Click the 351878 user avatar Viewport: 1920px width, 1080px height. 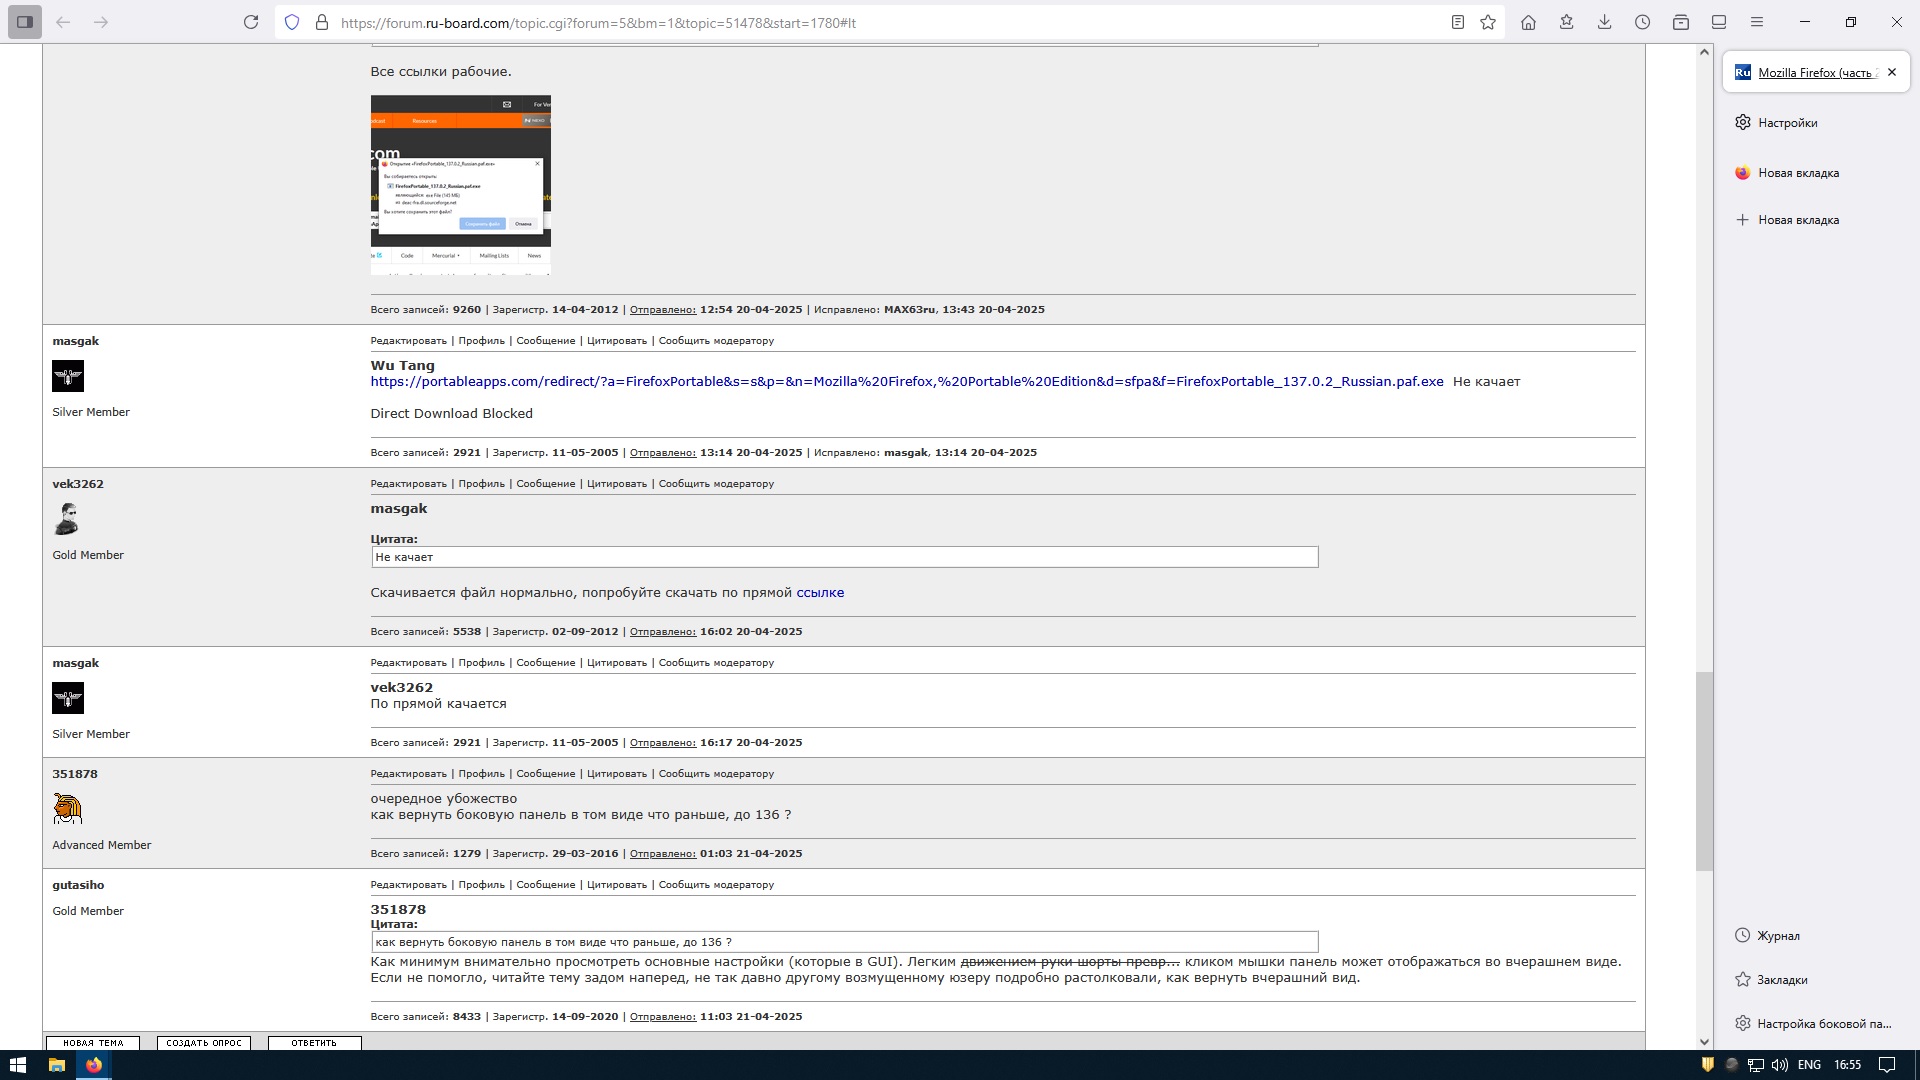(x=68, y=809)
